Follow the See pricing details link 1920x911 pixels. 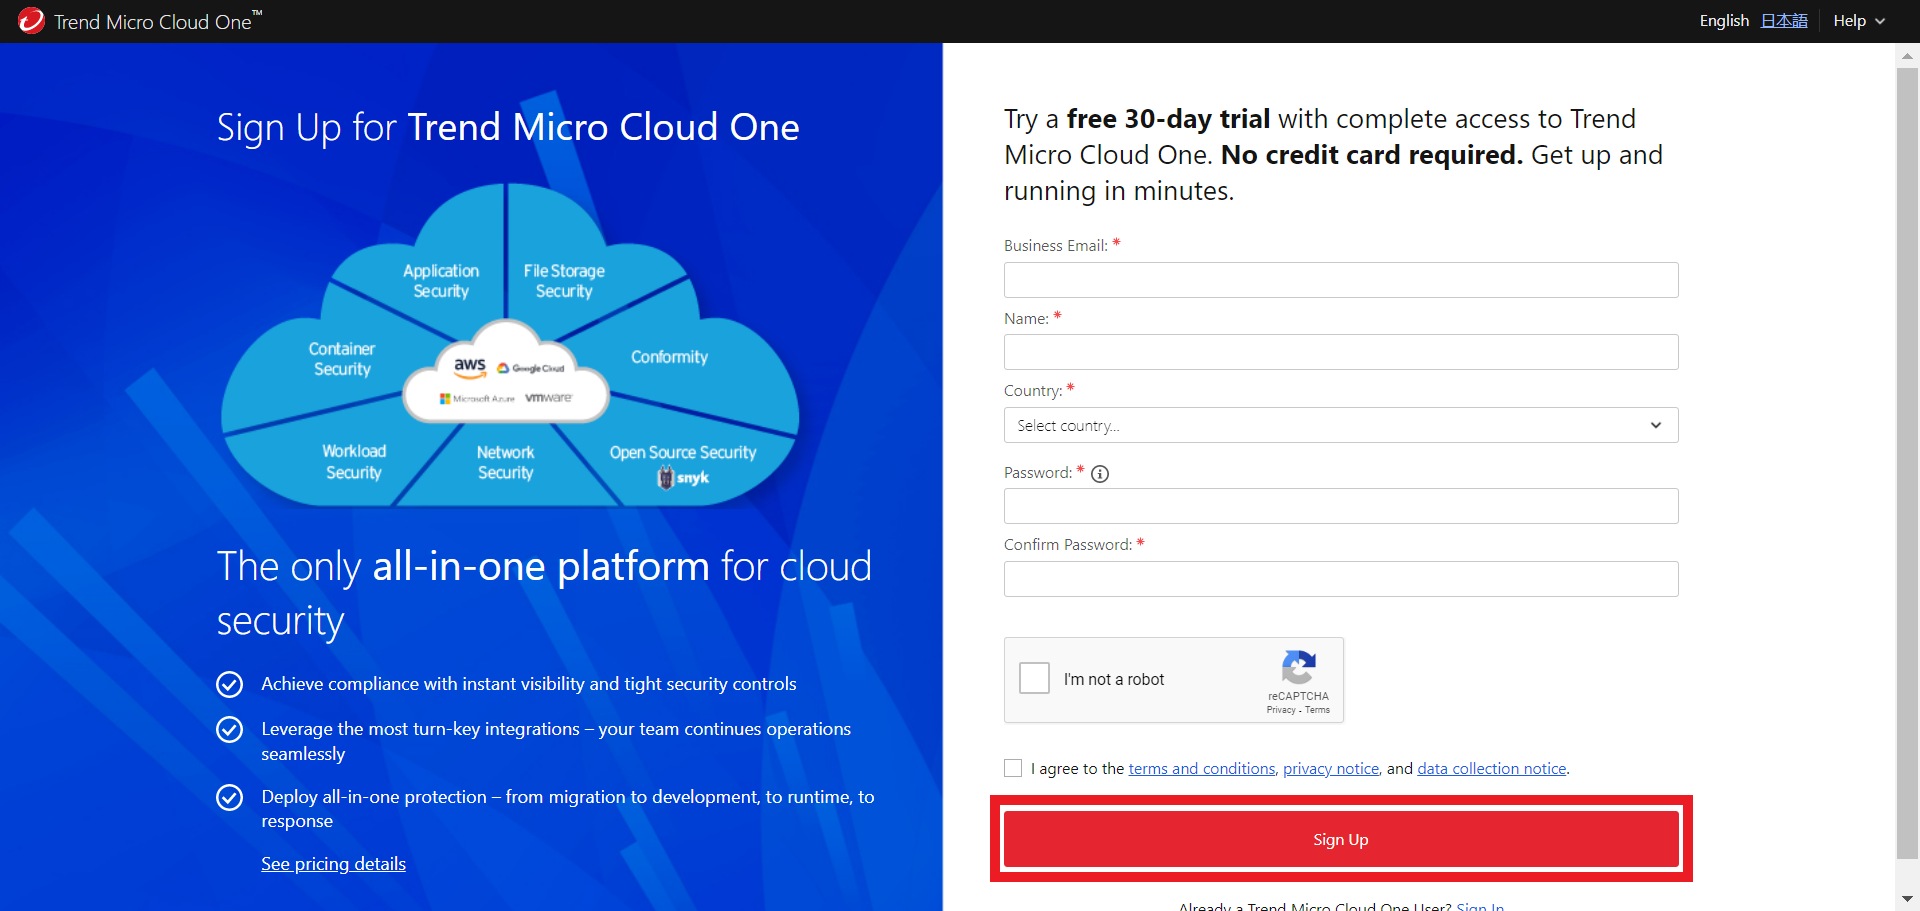coord(333,864)
